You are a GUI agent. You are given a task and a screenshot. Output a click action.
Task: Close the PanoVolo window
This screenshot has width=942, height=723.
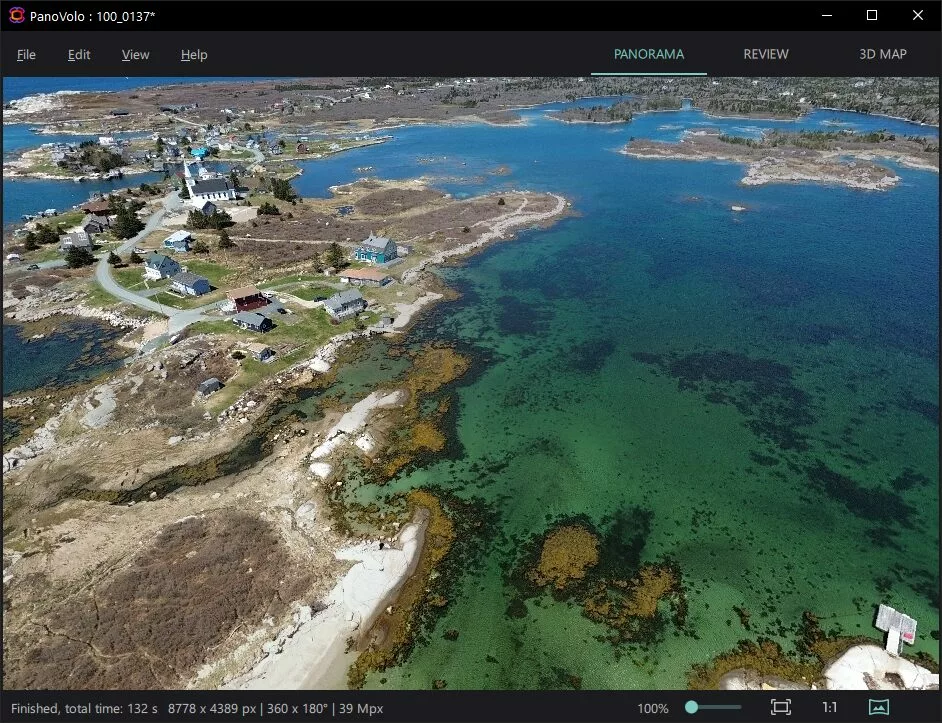[917, 16]
